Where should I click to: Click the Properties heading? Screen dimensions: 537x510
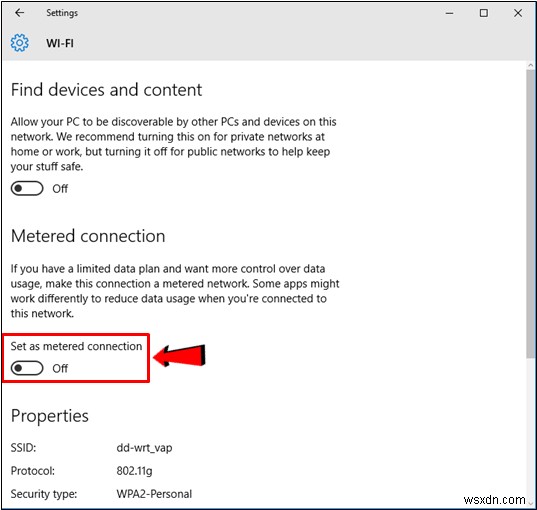[x=50, y=416]
